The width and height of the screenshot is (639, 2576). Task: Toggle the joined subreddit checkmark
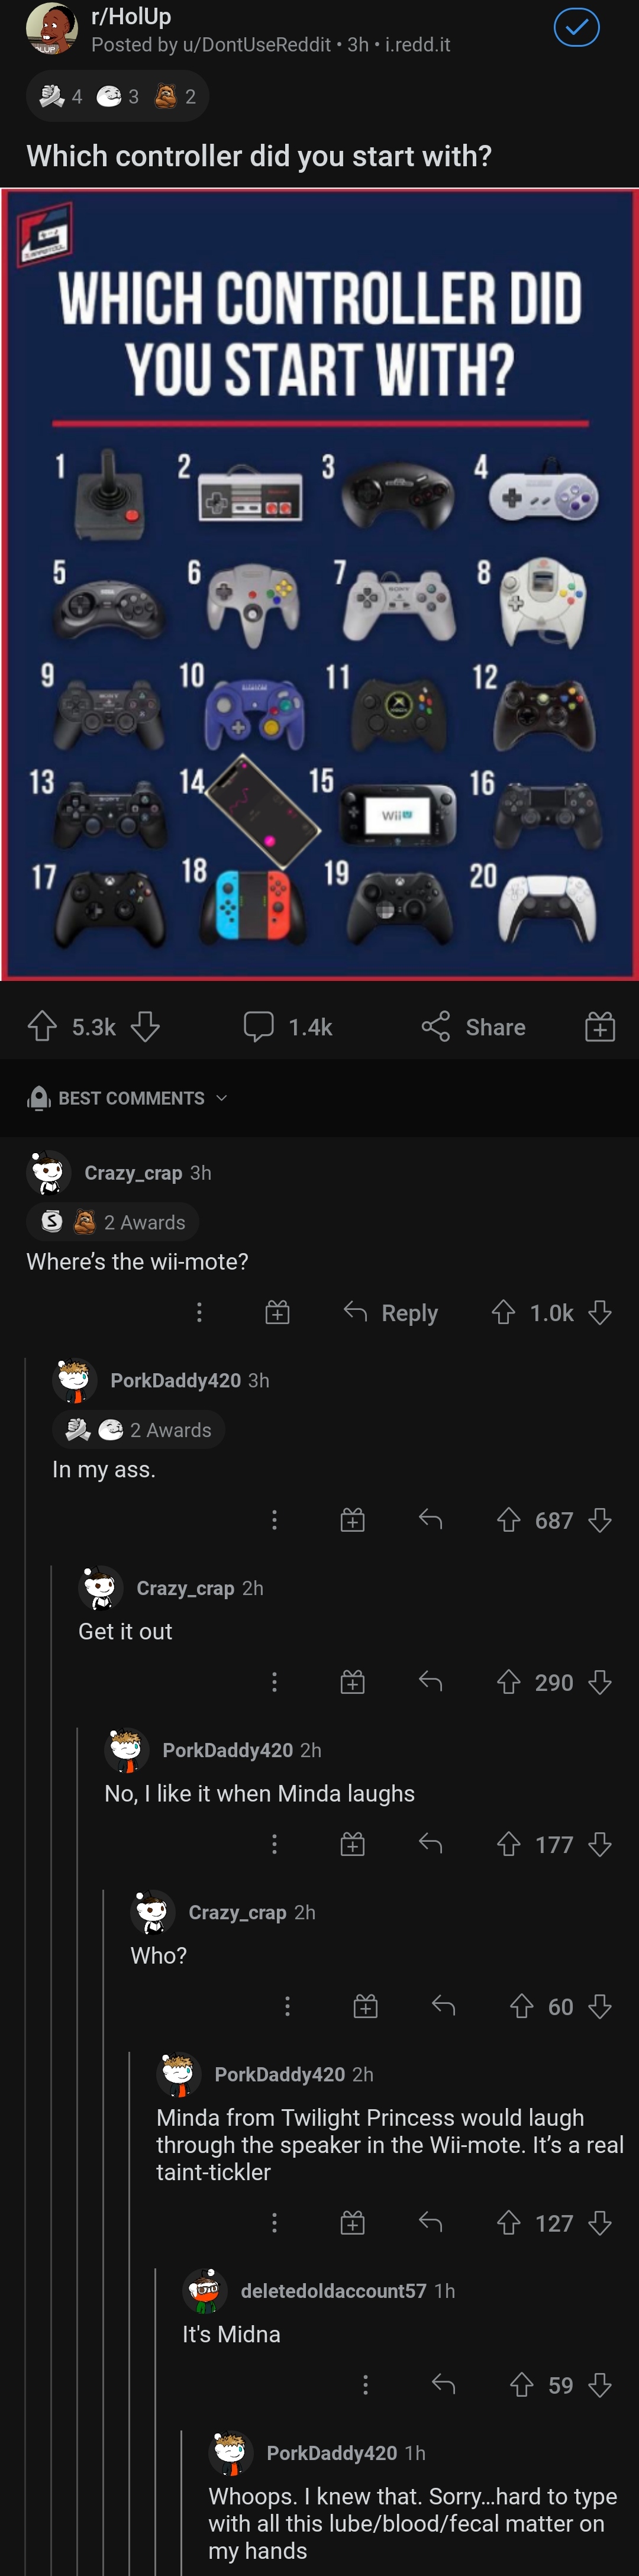(576, 28)
